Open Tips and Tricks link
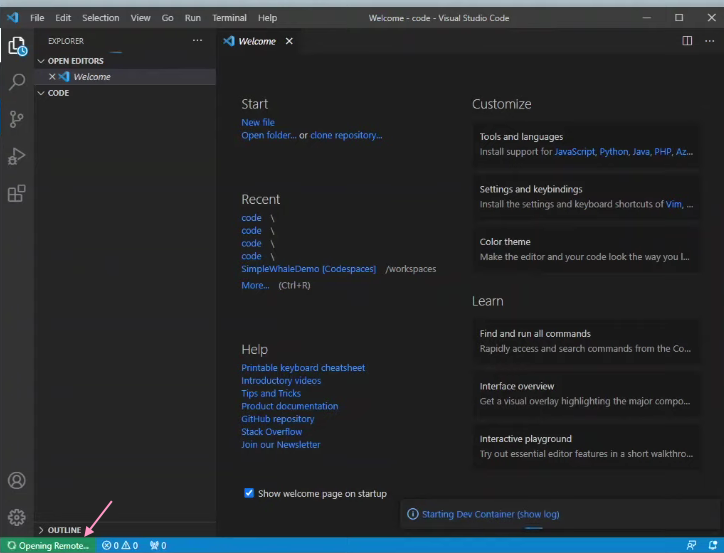This screenshot has height=553, width=724. 271,393
